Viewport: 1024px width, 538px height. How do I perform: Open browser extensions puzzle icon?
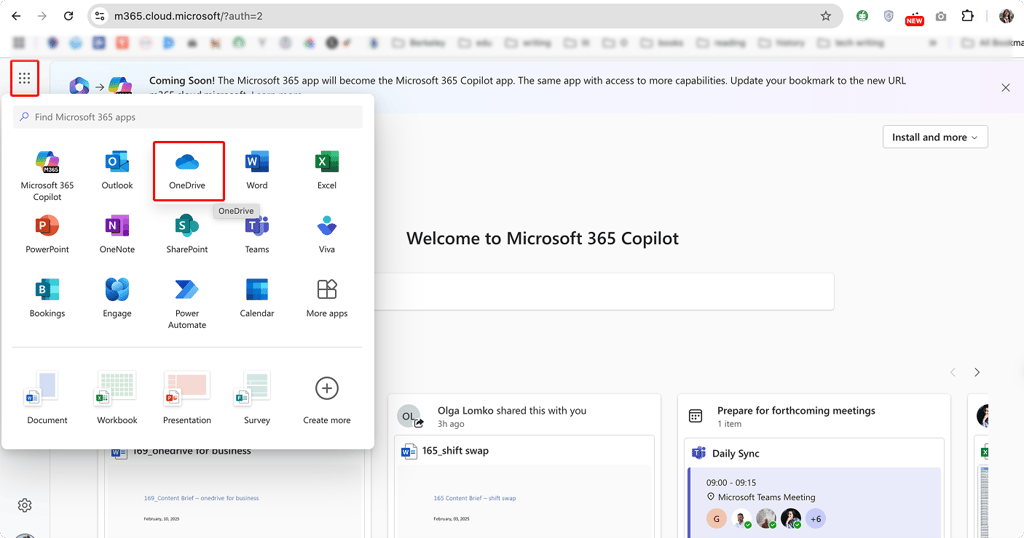point(967,16)
